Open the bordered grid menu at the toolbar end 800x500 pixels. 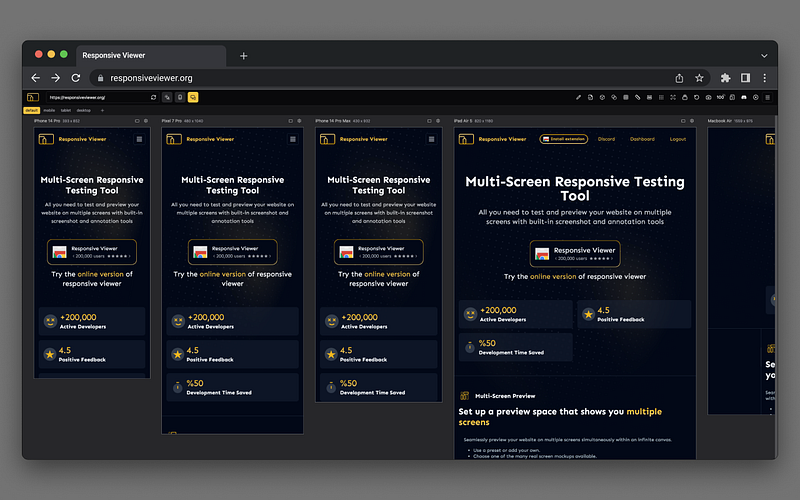click(767, 97)
